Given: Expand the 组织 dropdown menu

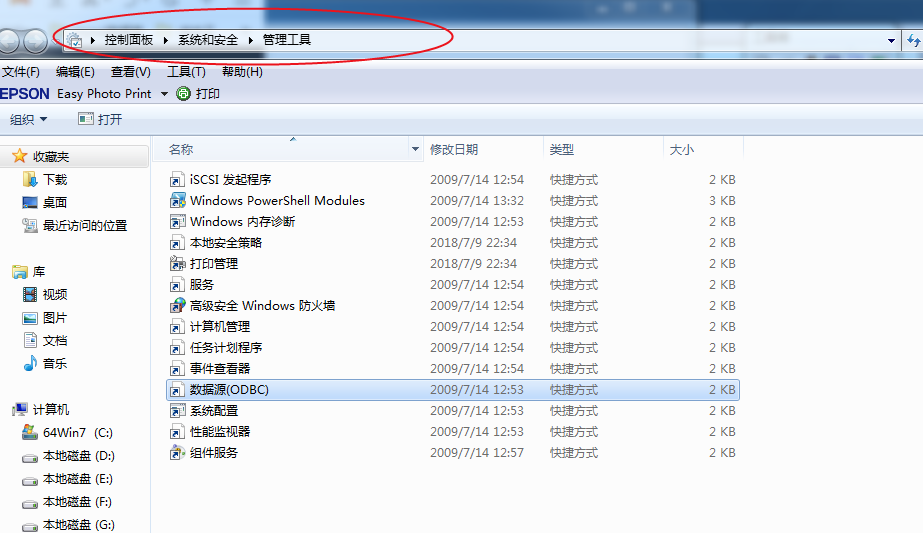Looking at the screenshot, I should [x=28, y=120].
